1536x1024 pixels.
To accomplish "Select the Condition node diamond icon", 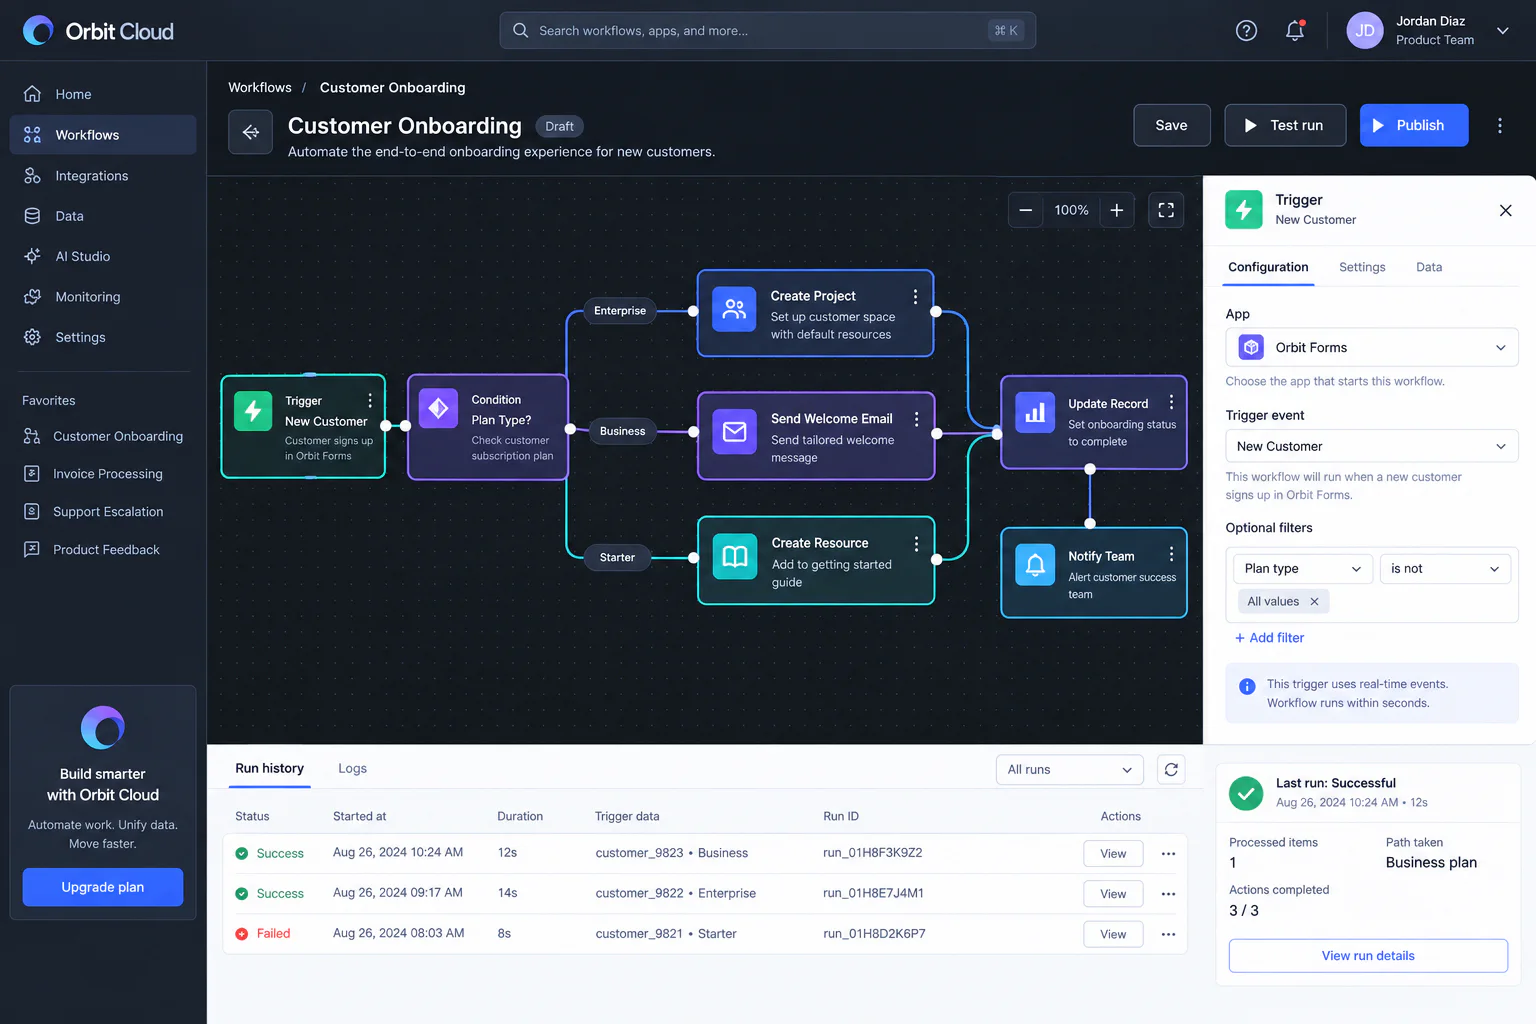I will point(438,408).
